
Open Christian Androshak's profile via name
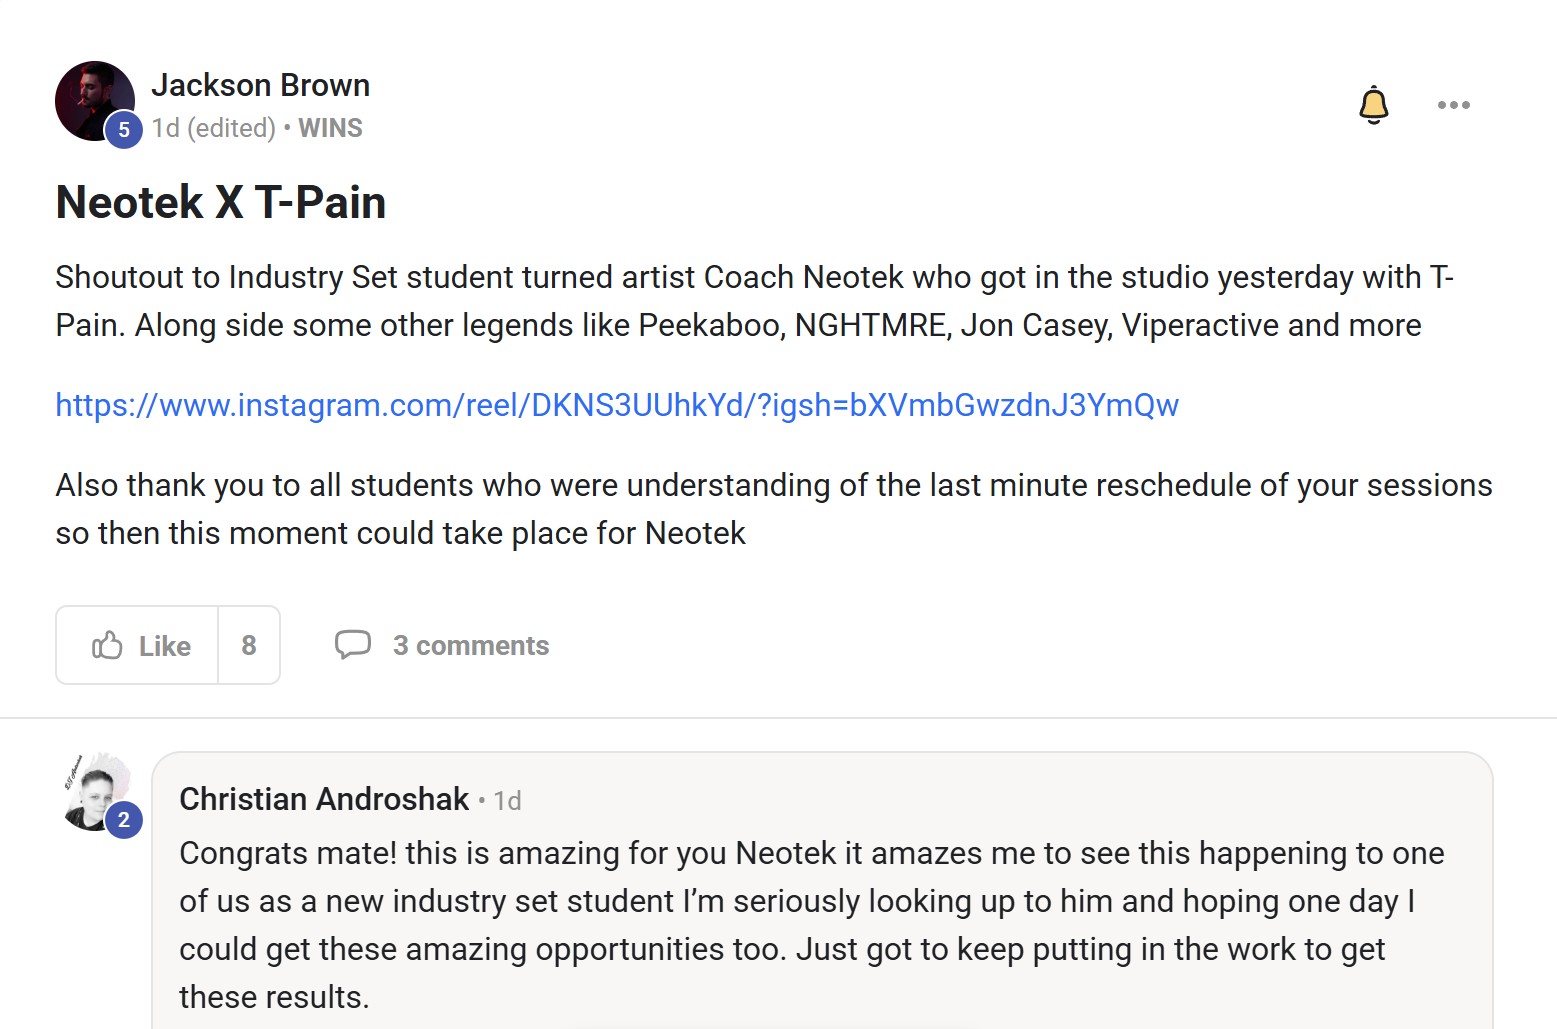click(324, 799)
